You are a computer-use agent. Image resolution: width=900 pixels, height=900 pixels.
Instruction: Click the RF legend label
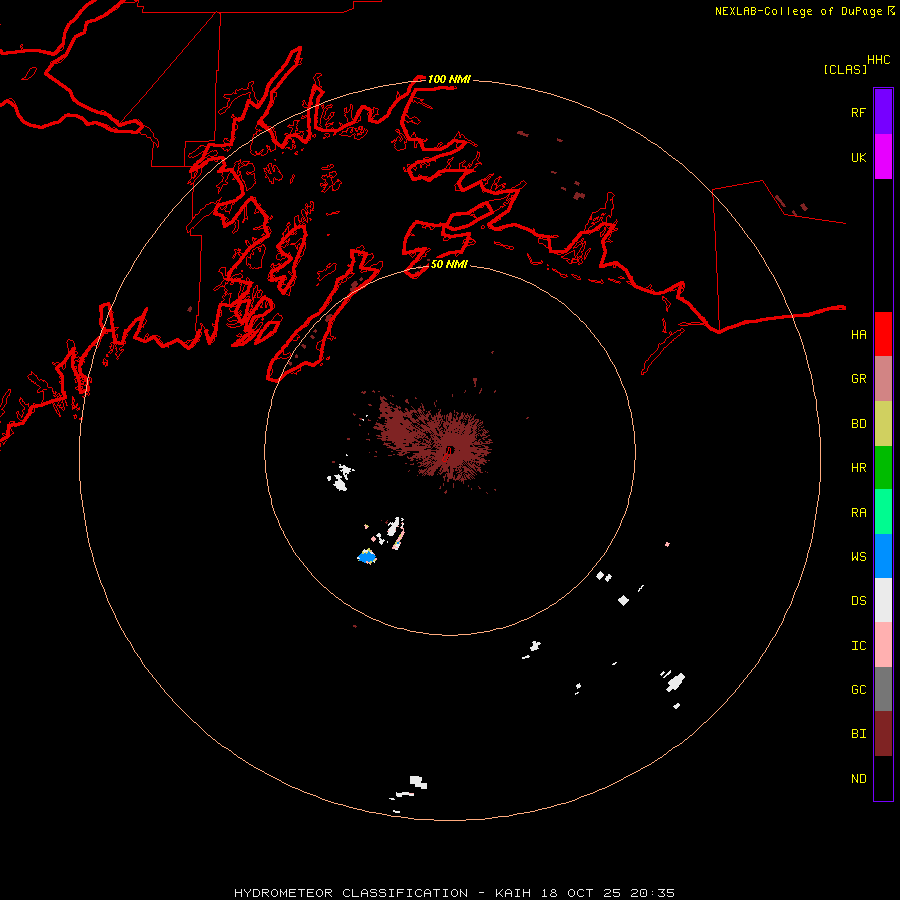(858, 112)
